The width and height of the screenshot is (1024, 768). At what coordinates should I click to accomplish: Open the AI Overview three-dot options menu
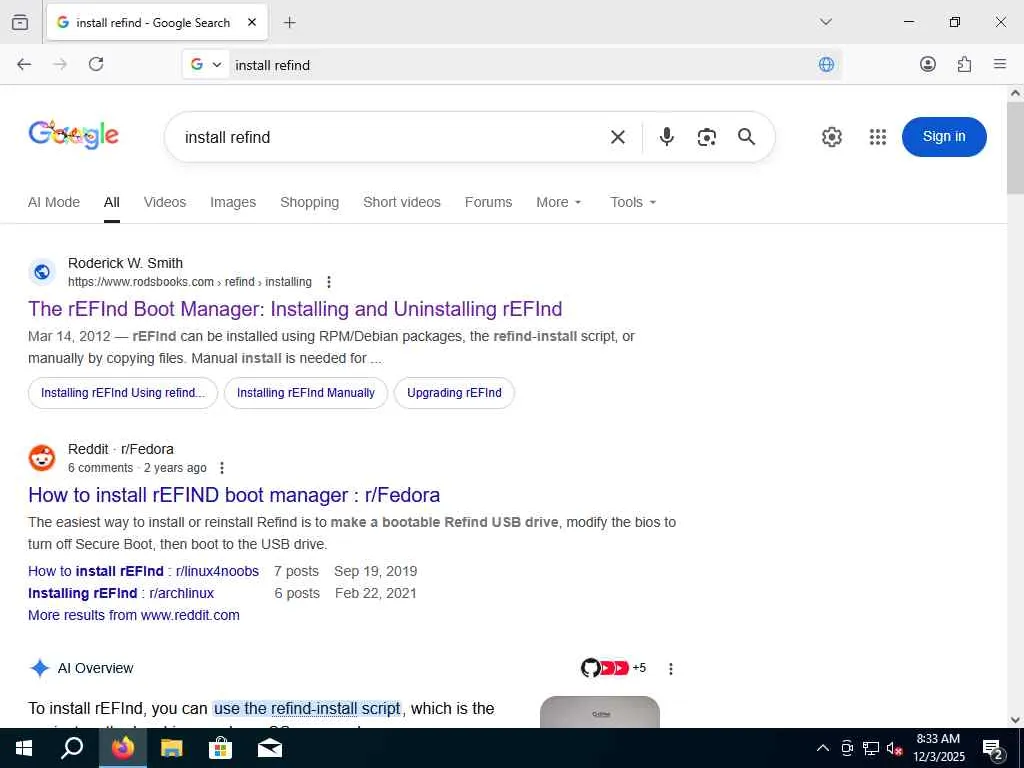[x=671, y=669]
